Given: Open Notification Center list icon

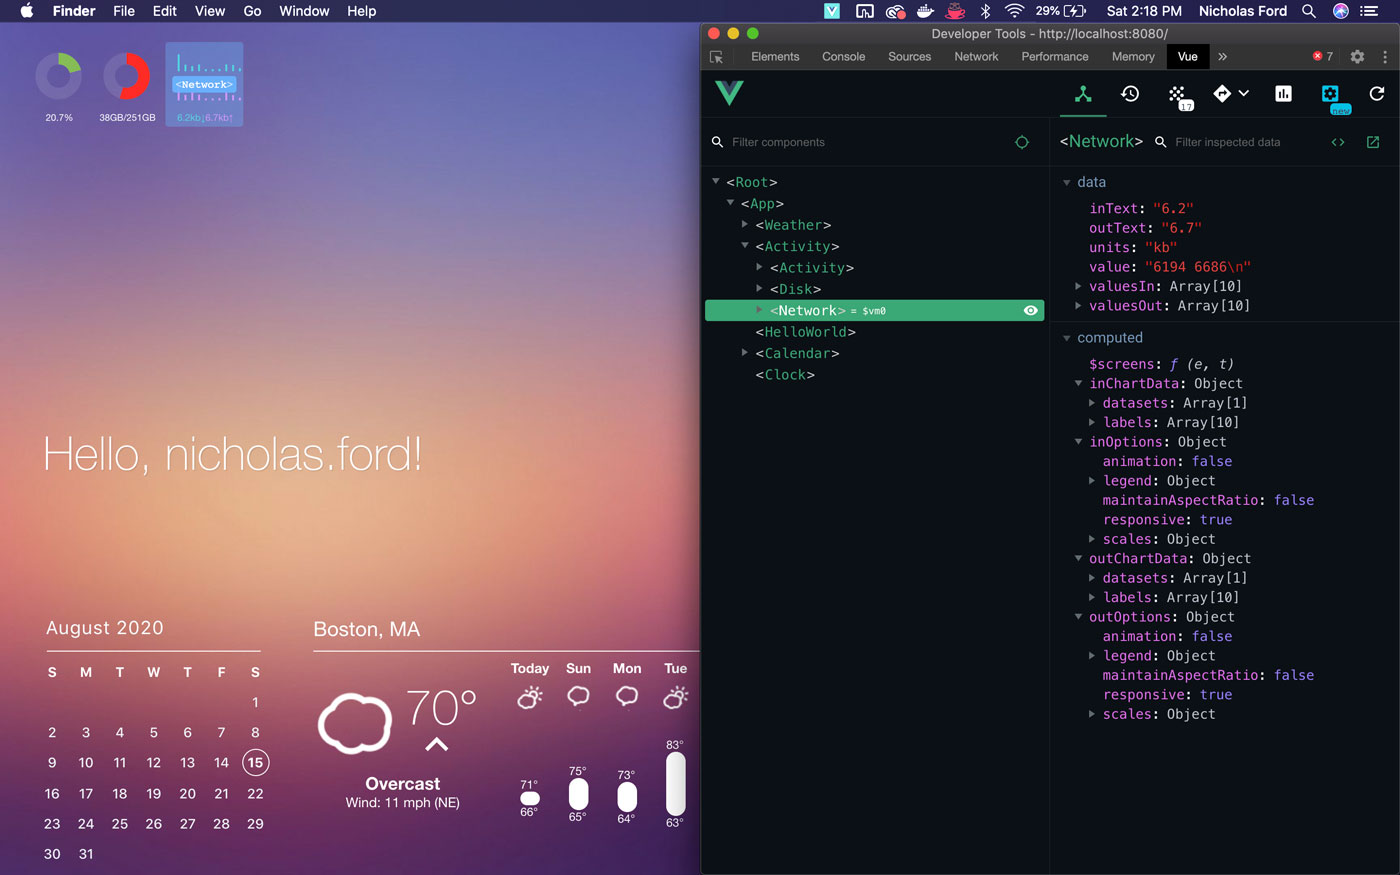Looking at the screenshot, I should tap(1370, 11).
